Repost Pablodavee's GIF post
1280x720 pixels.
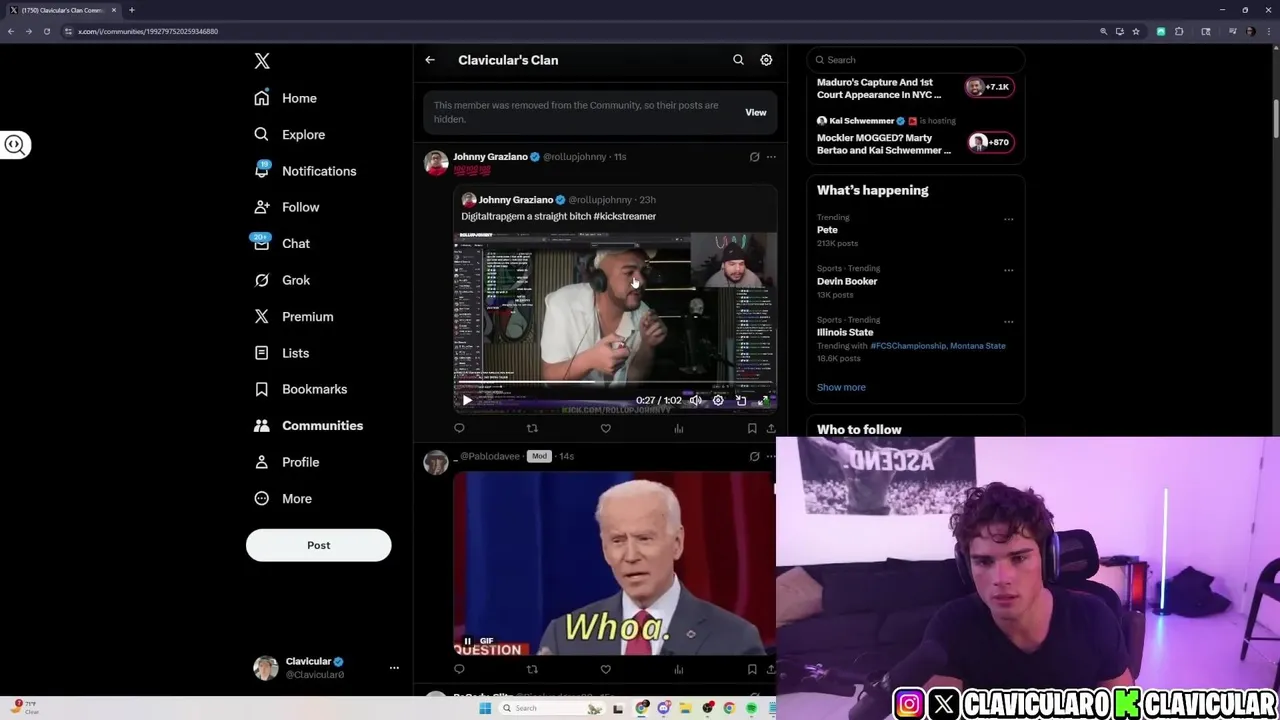532,669
